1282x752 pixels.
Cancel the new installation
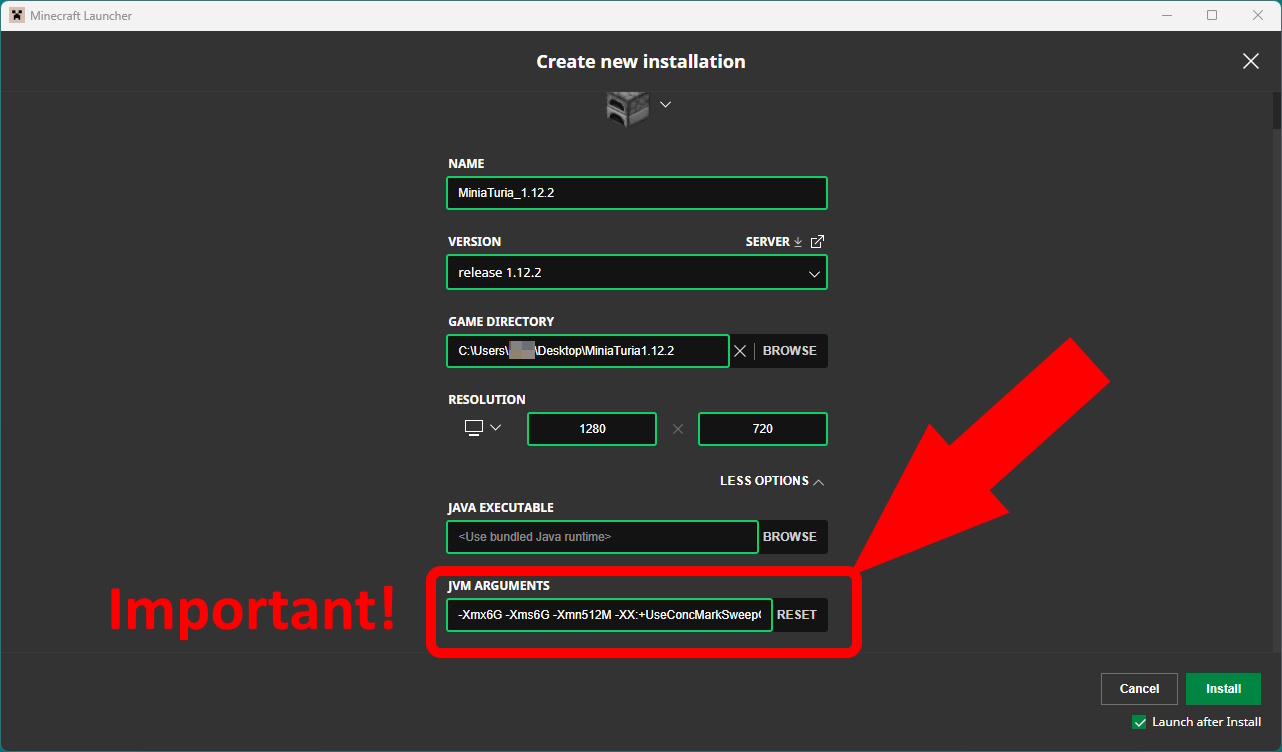(x=1139, y=689)
